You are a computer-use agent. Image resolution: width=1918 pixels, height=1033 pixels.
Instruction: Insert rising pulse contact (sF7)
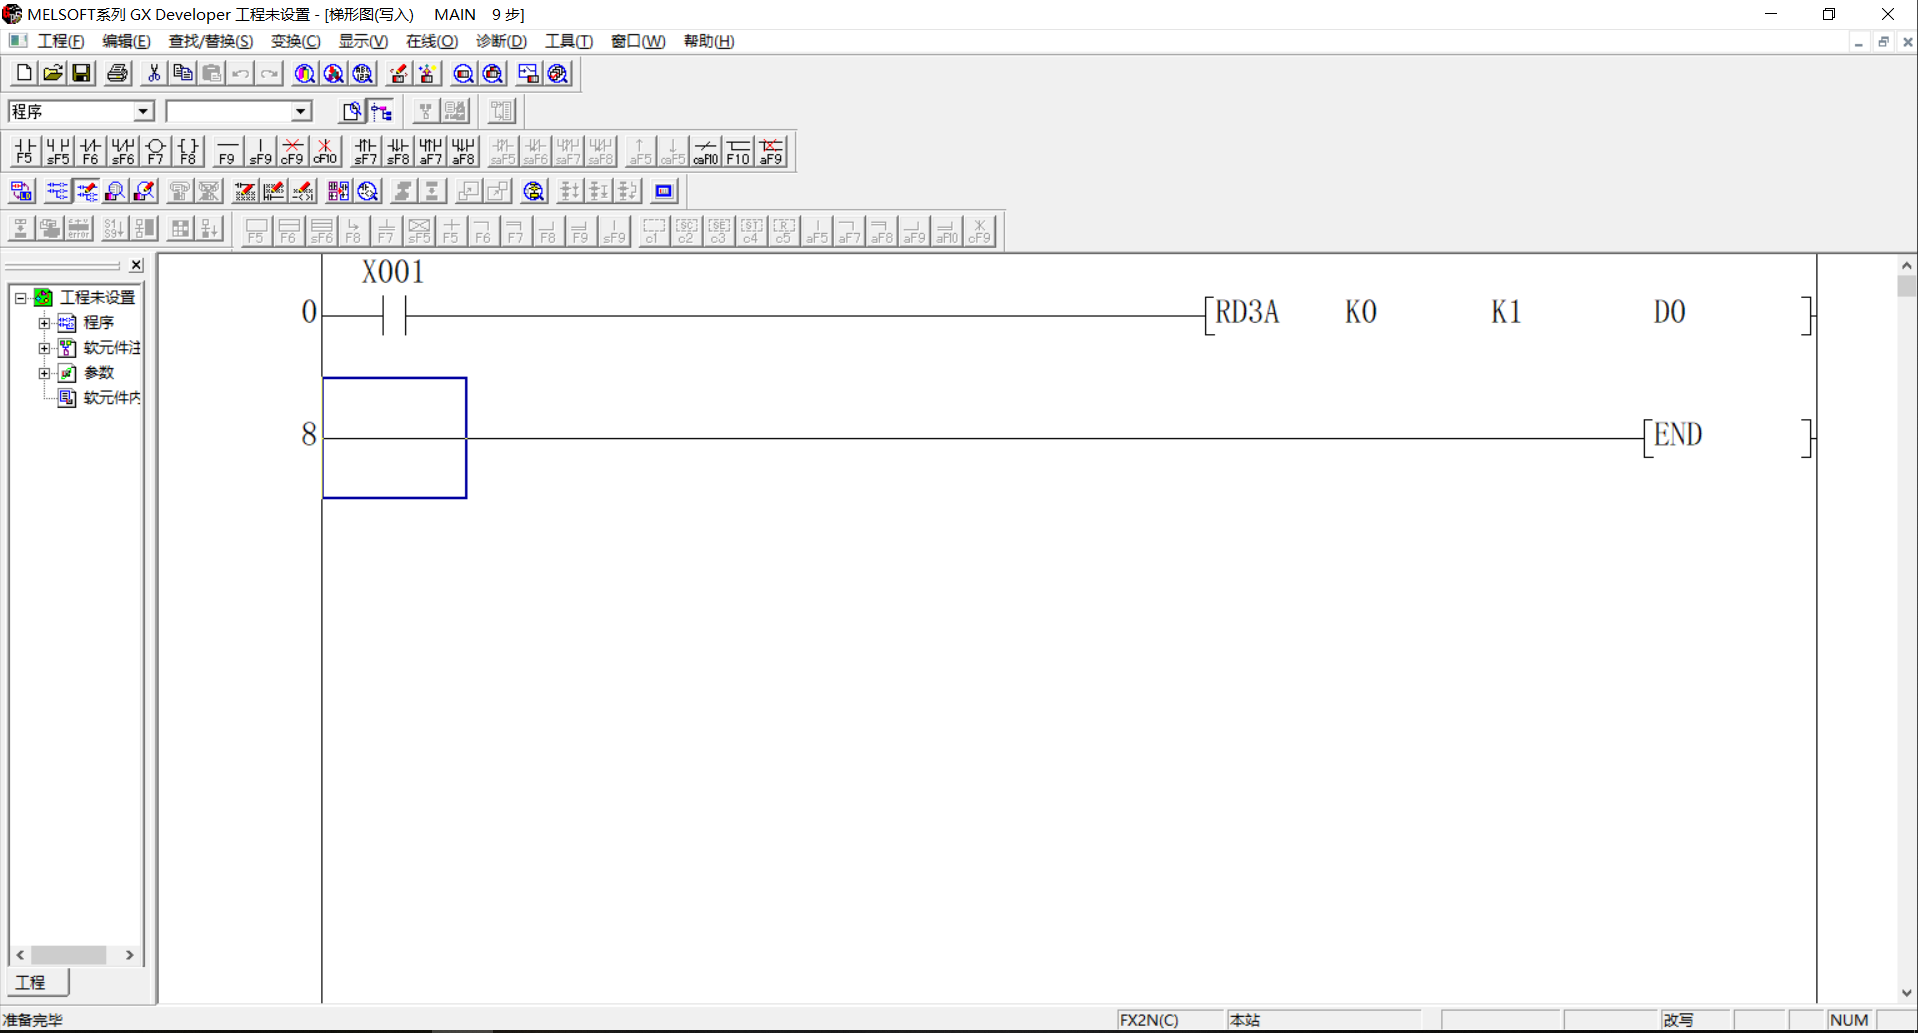tap(366, 151)
